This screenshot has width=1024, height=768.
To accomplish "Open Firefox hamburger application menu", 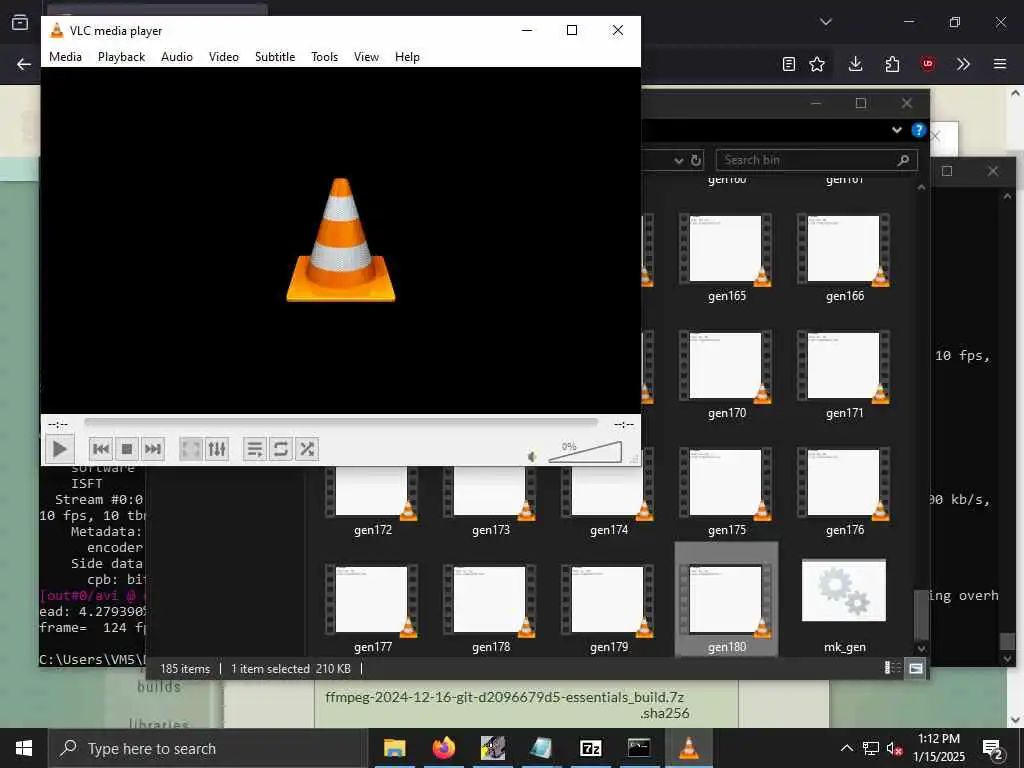I will click(1000, 64).
